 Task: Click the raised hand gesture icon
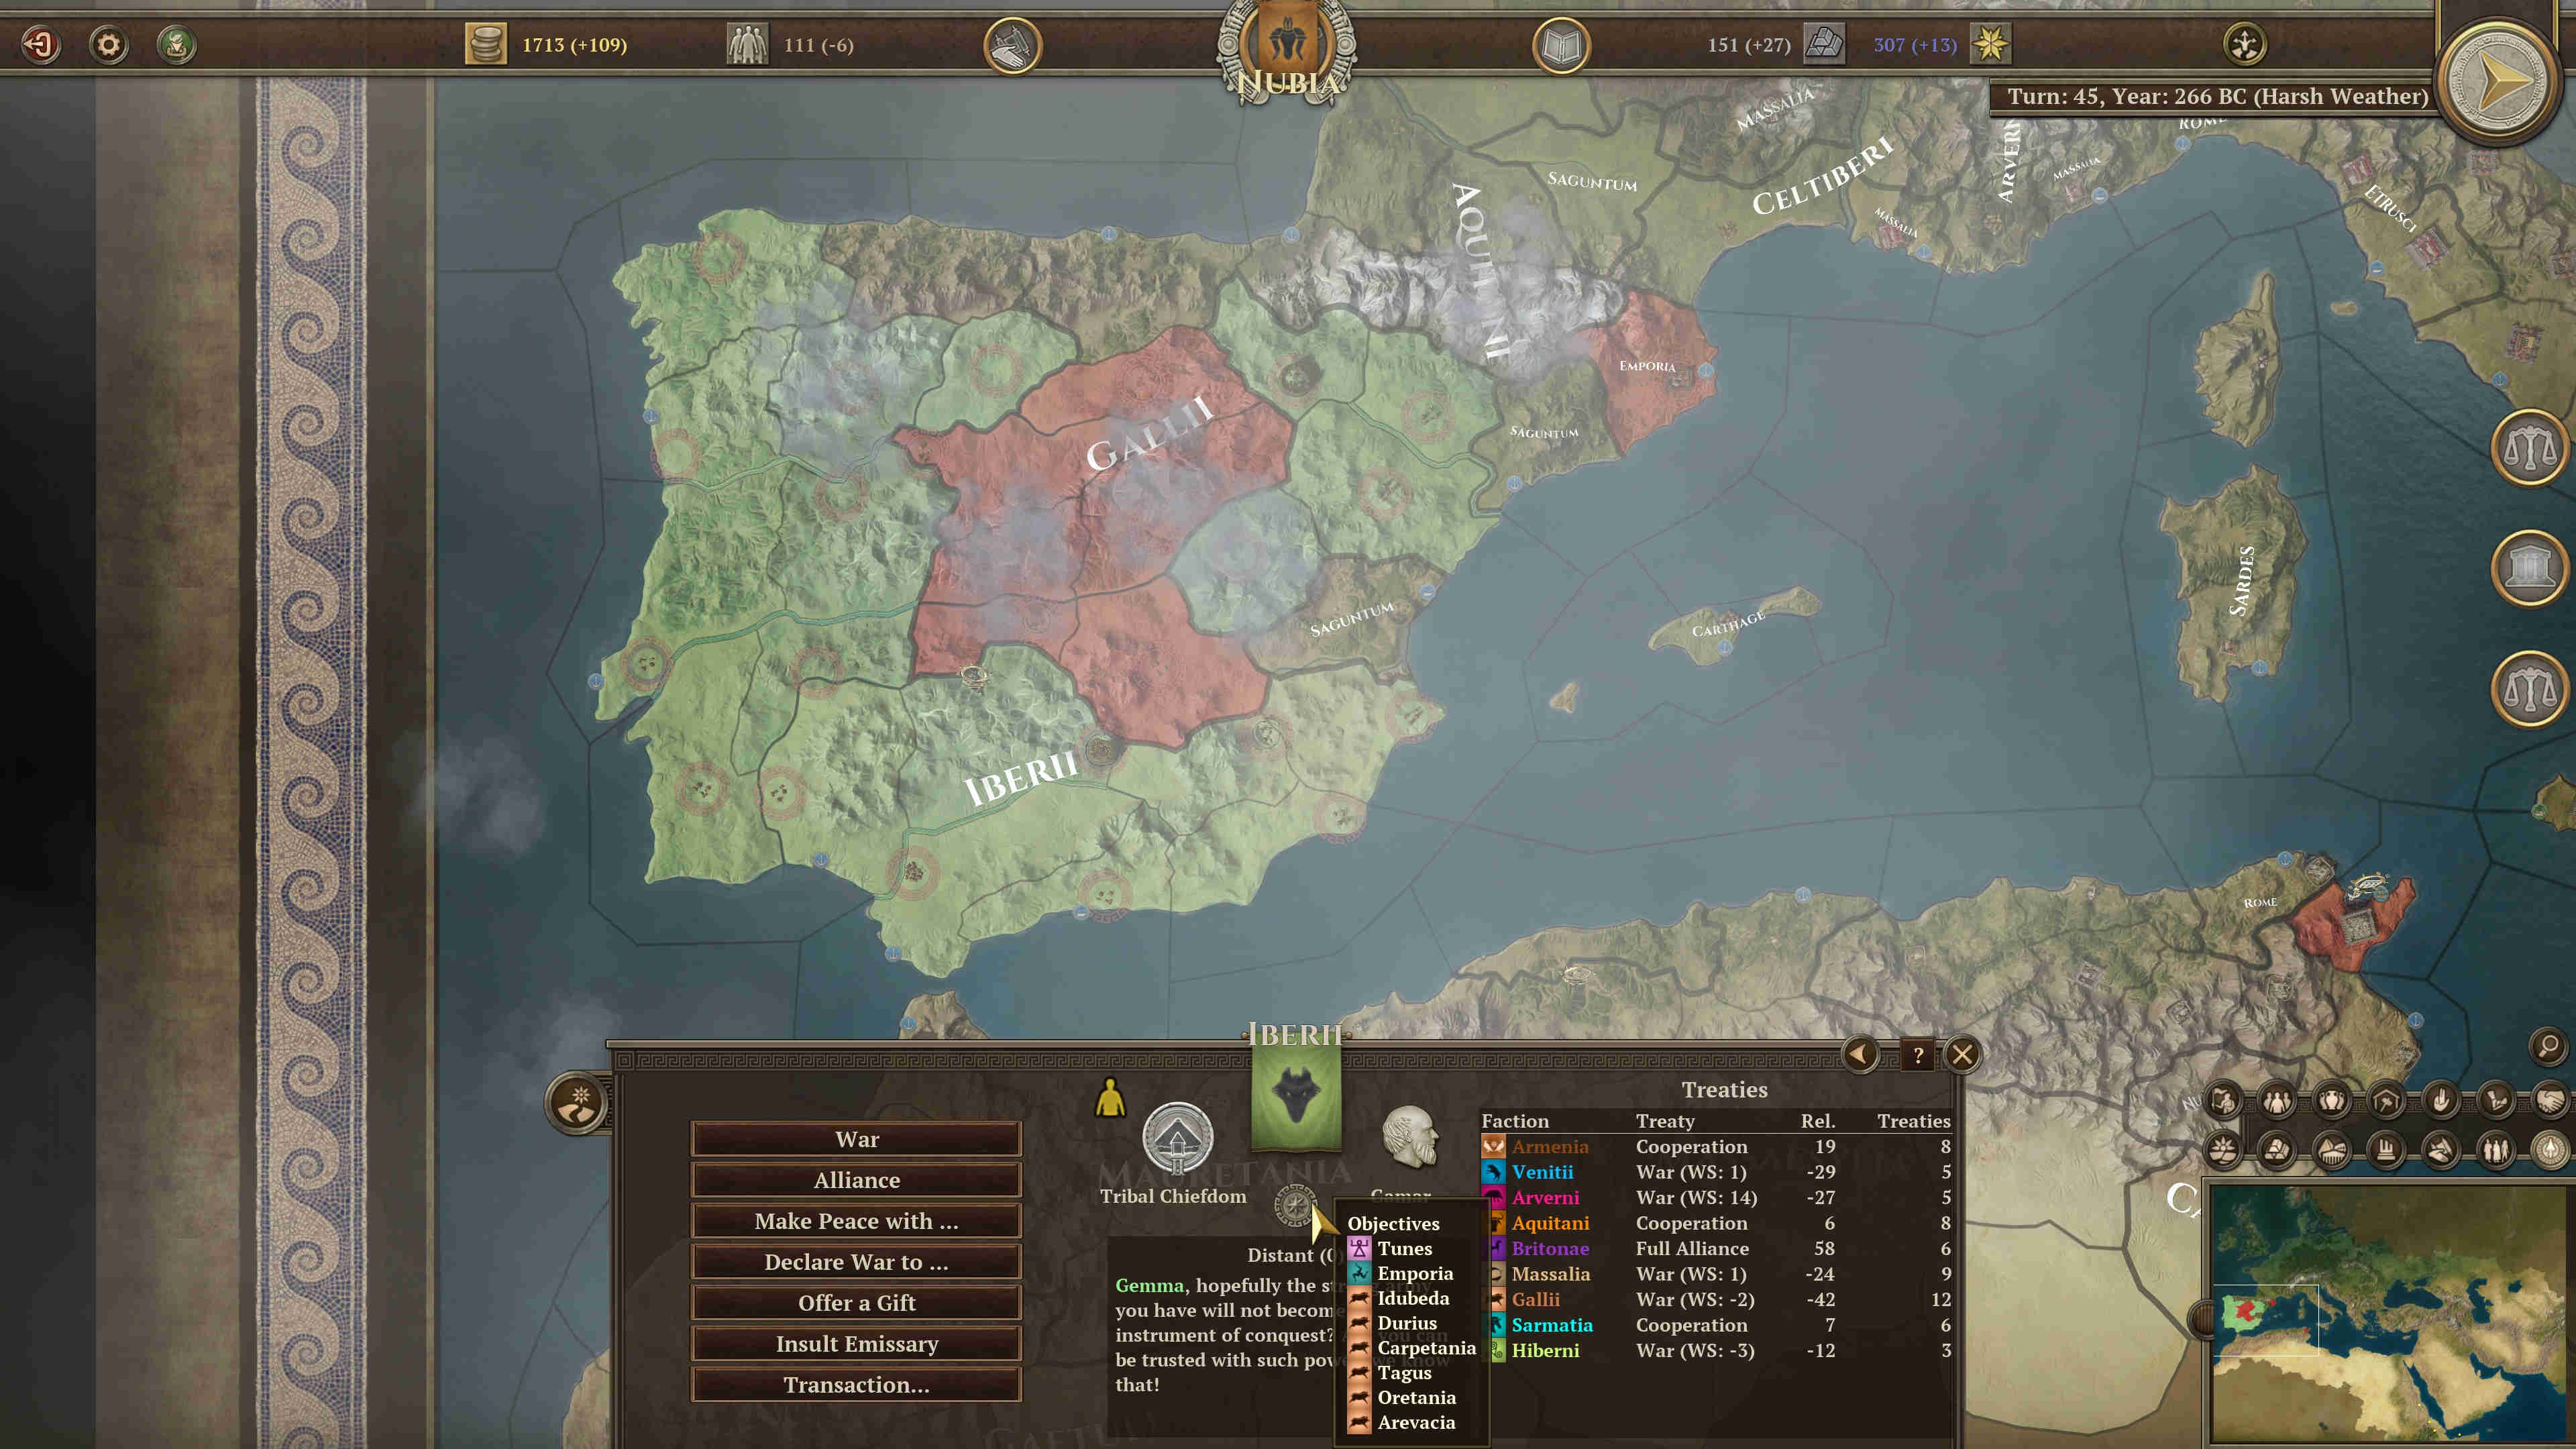click(2441, 1101)
